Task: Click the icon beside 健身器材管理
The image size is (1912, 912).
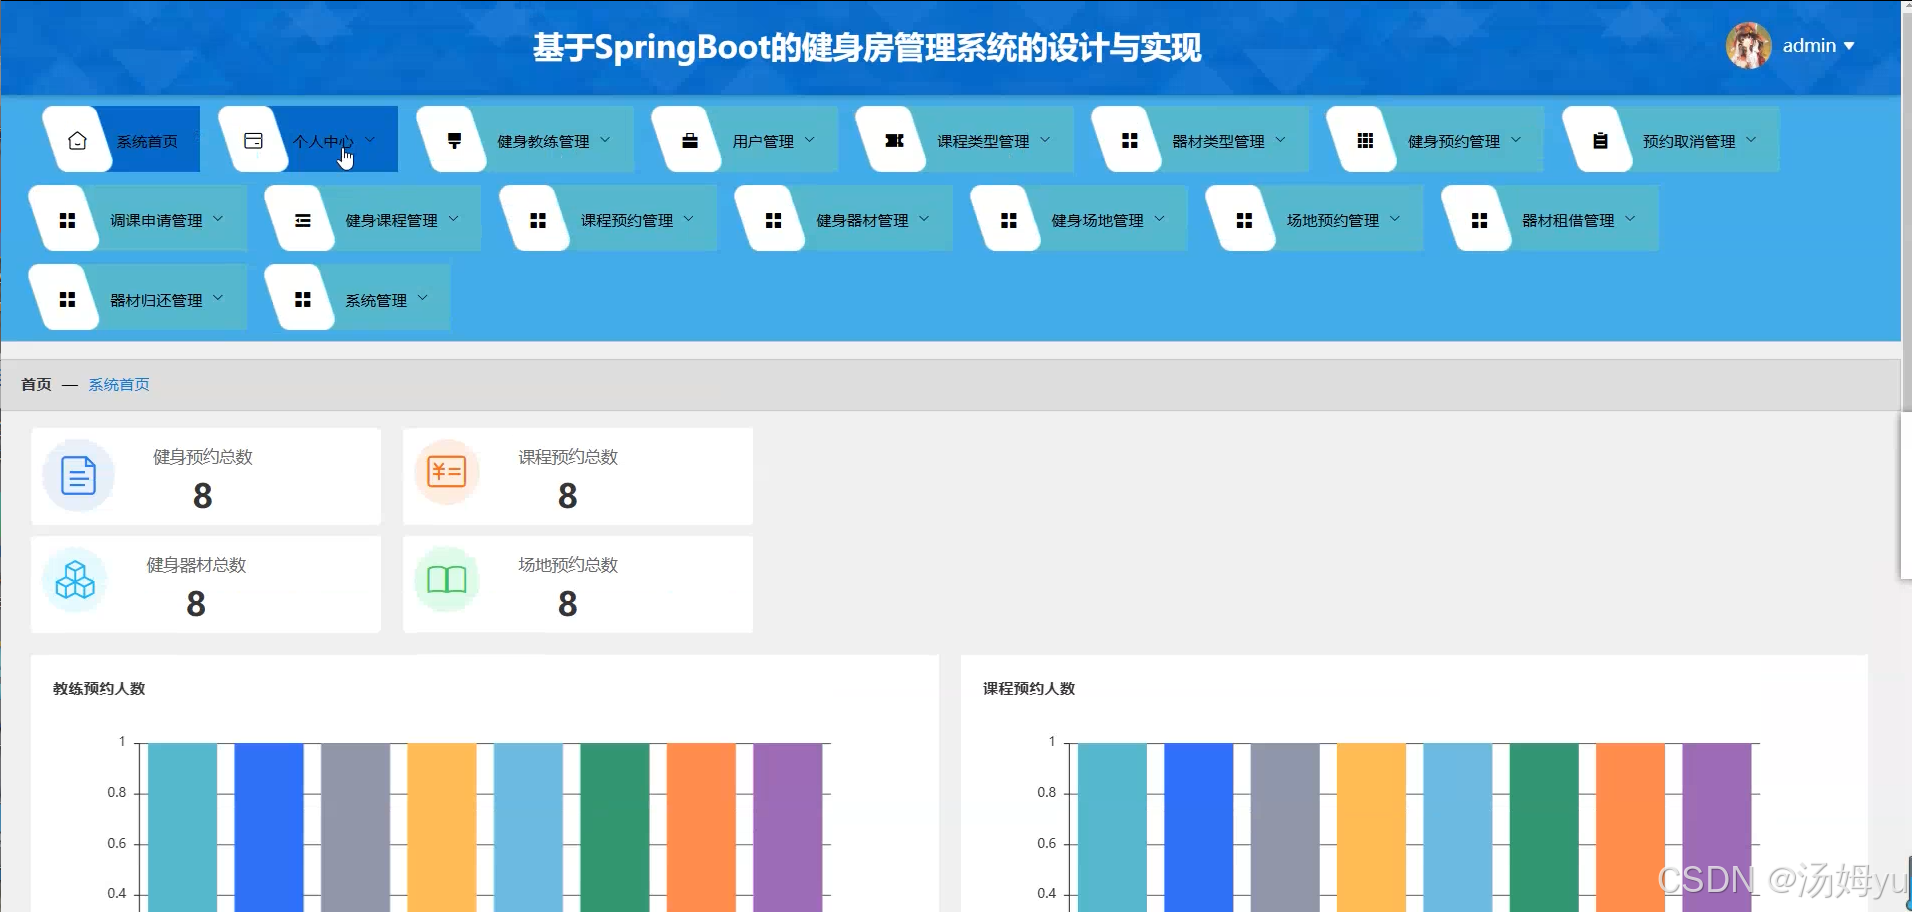Action: point(773,220)
